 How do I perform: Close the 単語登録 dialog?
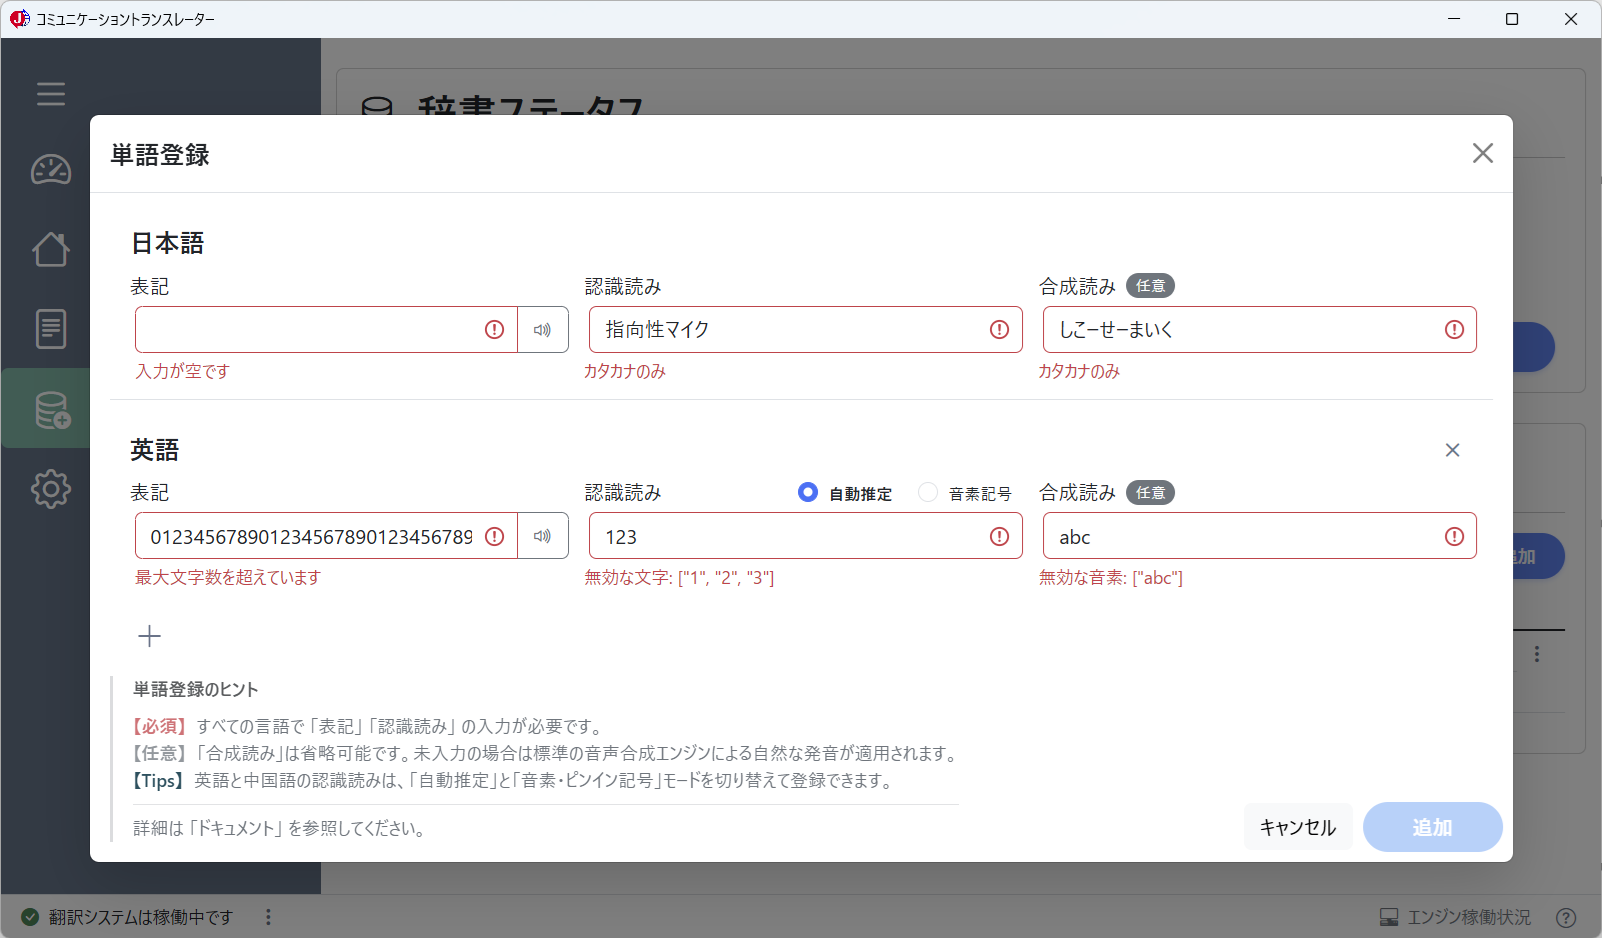(1483, 153)
